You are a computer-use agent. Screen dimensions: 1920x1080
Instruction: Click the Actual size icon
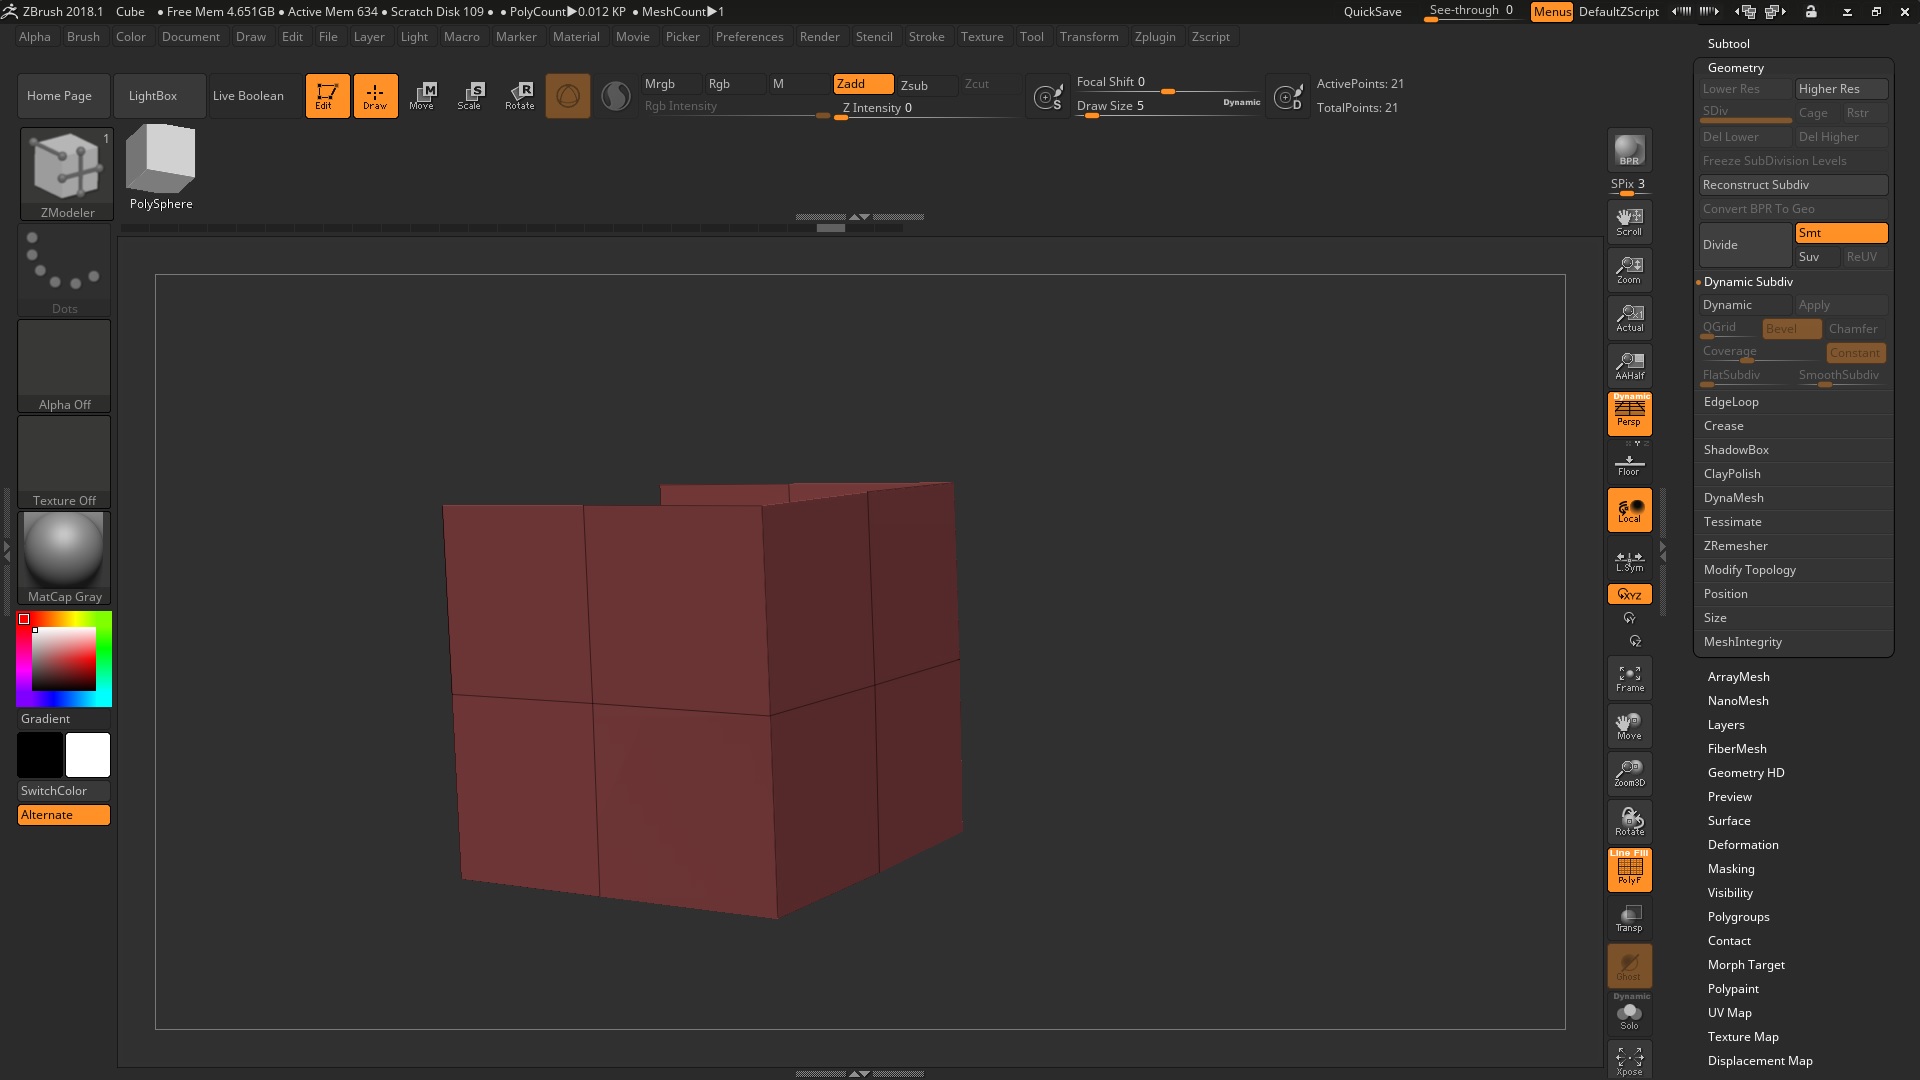point(1630,318)
